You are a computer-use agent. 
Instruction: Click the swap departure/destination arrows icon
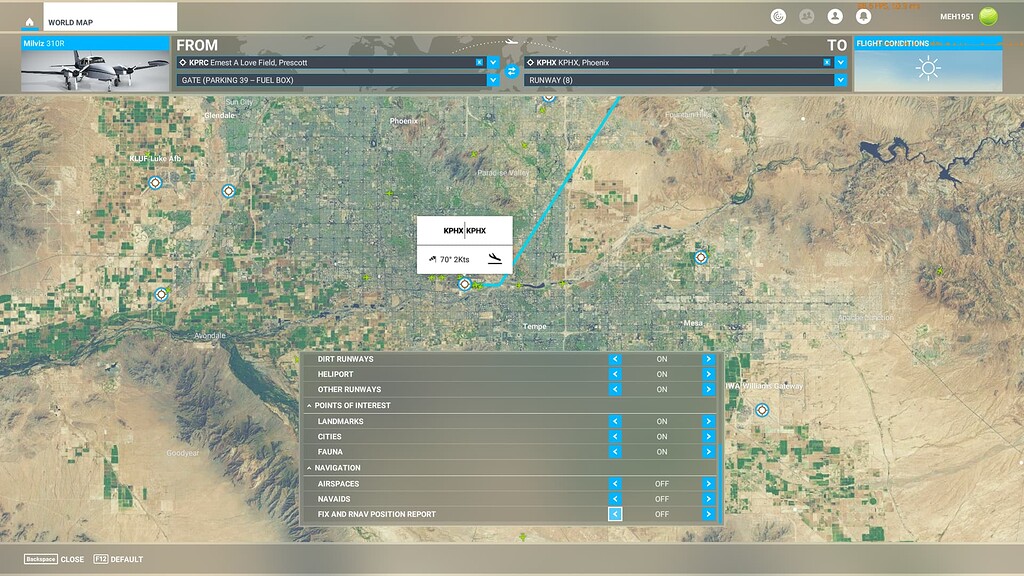pyautogui.click(x=513, y=71)
